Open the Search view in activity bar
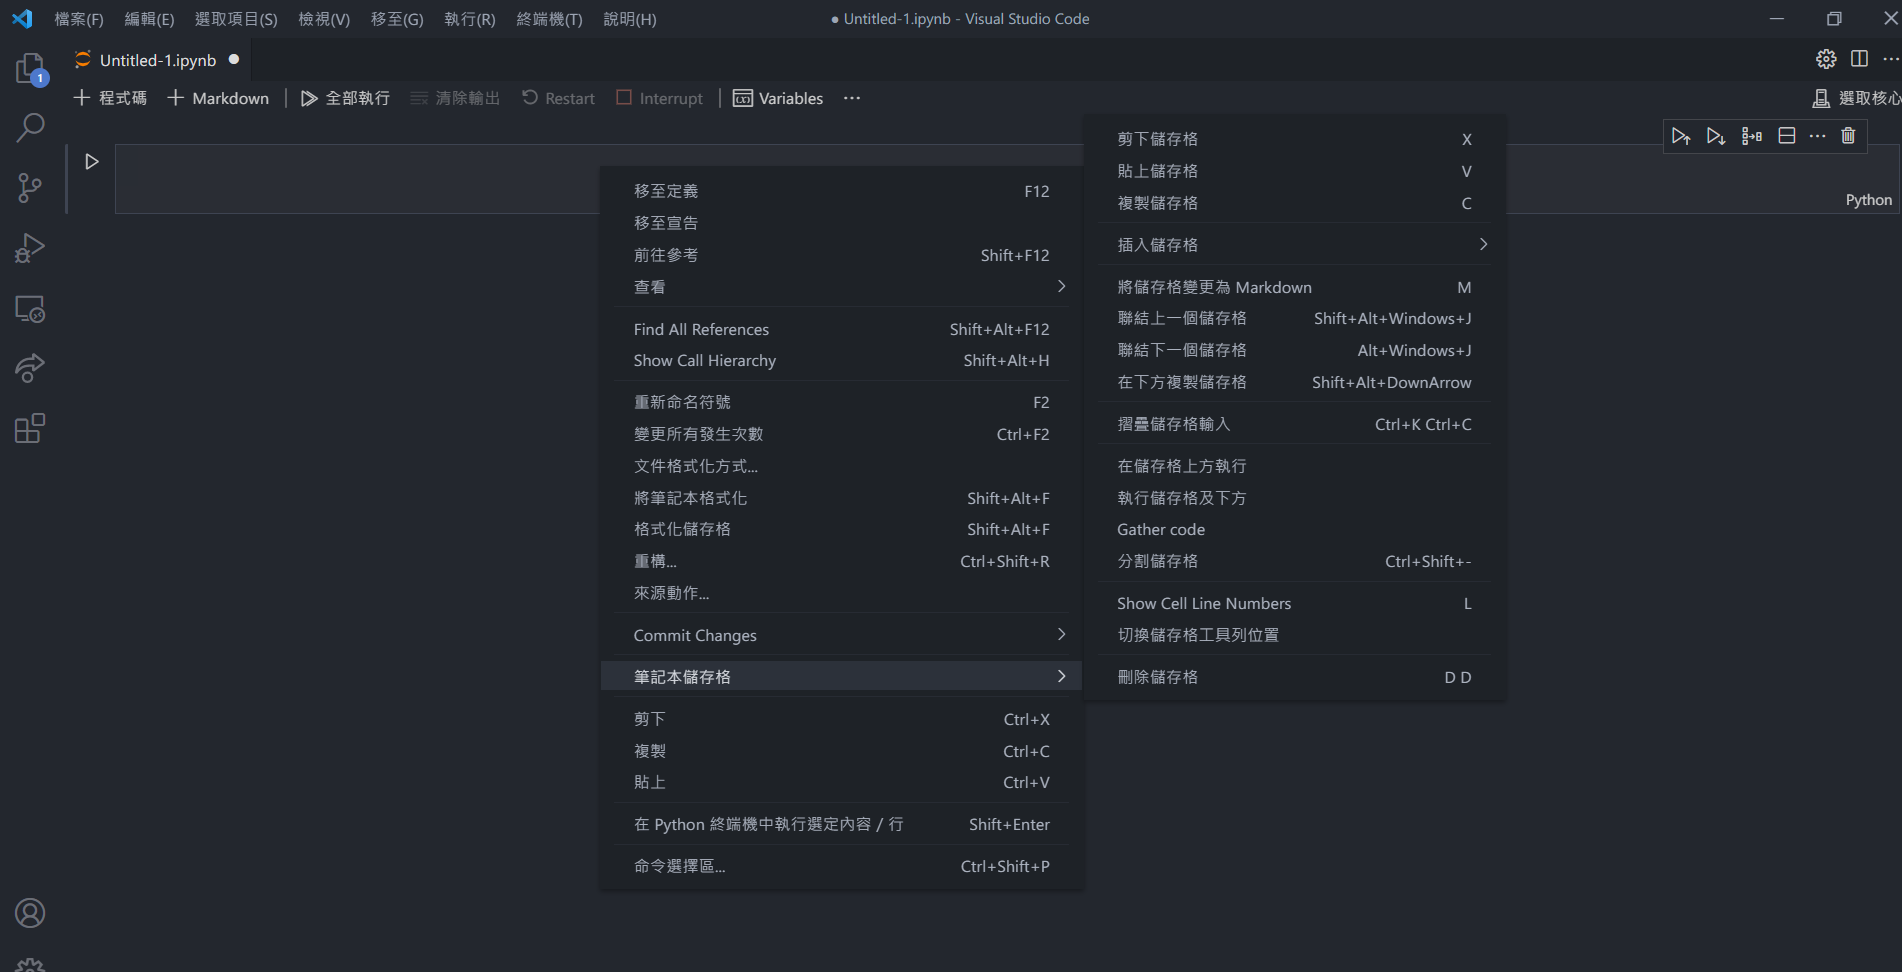Image resolution: width=1902 pixels, height=972 pixels. click(x=30, y=128)
